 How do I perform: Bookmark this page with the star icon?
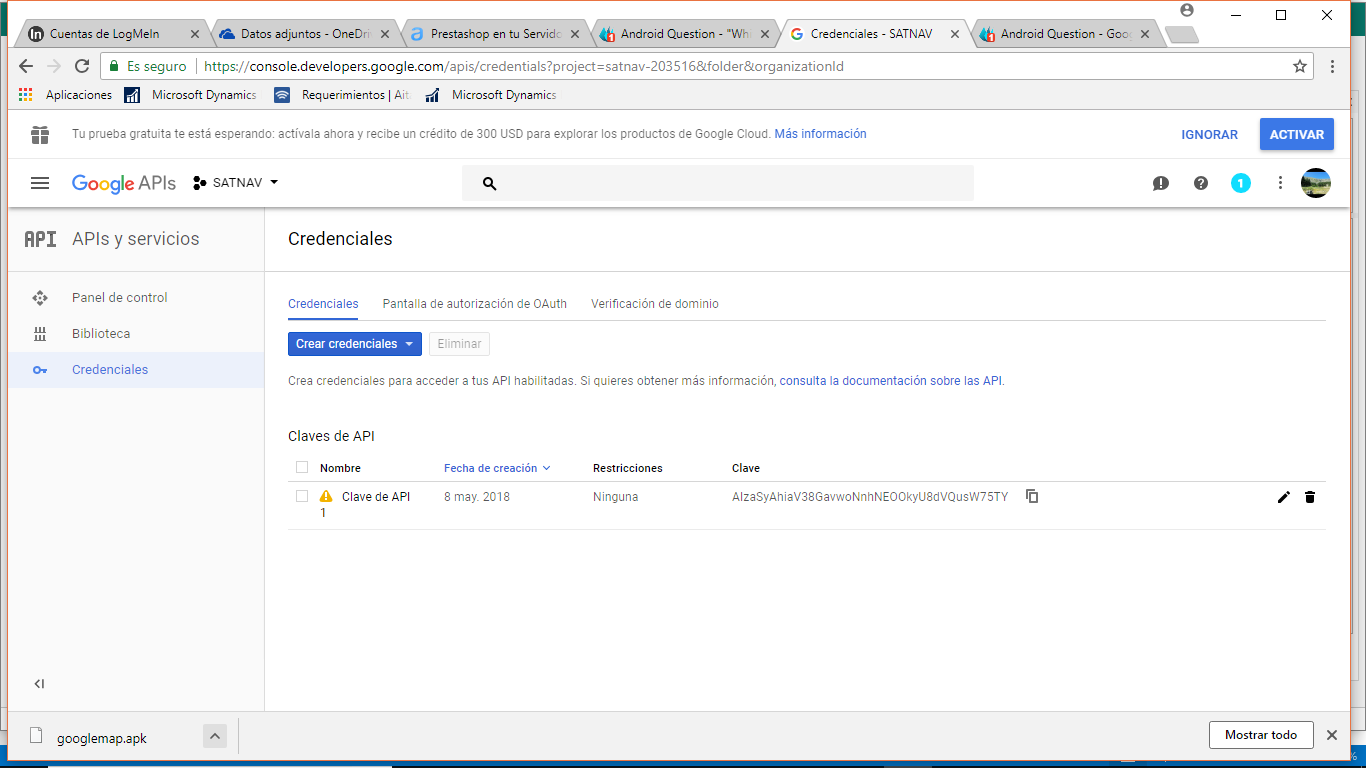click(x=1300, y=66)
